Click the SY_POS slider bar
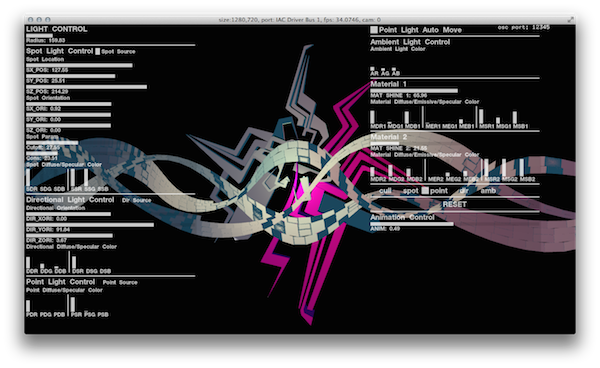 70,76
